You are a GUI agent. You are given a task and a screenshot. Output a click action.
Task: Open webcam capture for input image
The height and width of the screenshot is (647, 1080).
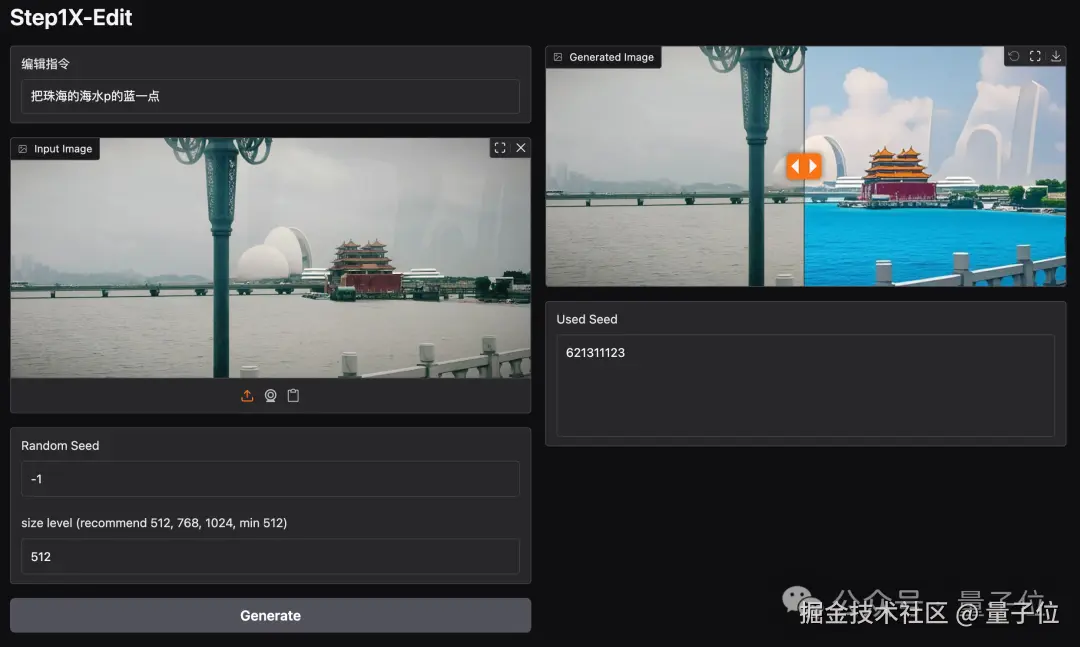tap(271, 396)
